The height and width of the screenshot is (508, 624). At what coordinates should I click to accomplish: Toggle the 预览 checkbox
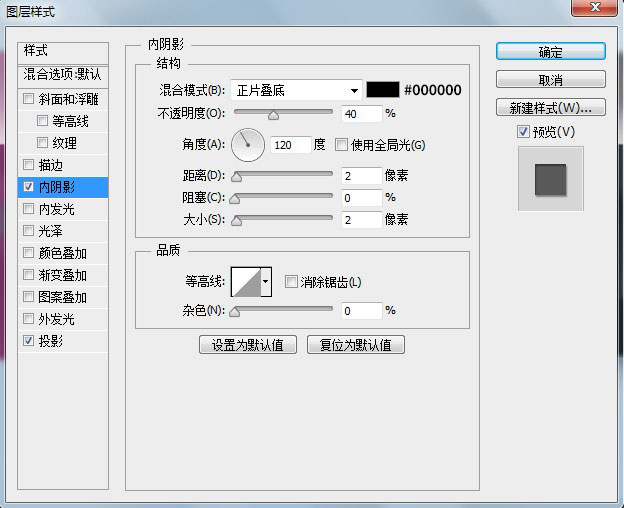[x=523, y=132]
